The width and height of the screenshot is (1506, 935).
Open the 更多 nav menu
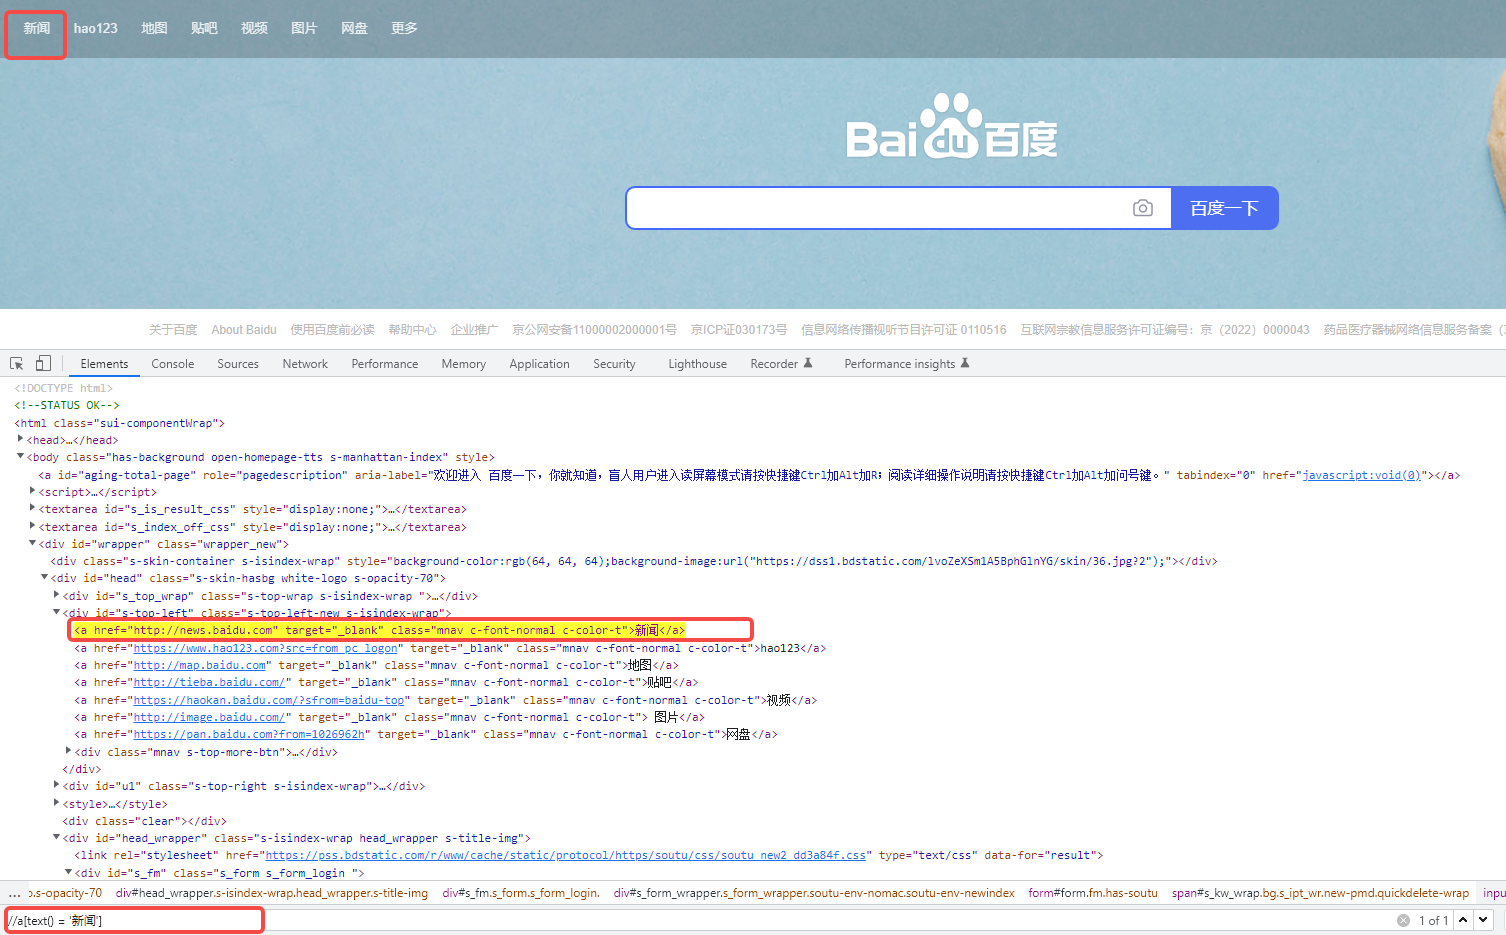[404, 28]
